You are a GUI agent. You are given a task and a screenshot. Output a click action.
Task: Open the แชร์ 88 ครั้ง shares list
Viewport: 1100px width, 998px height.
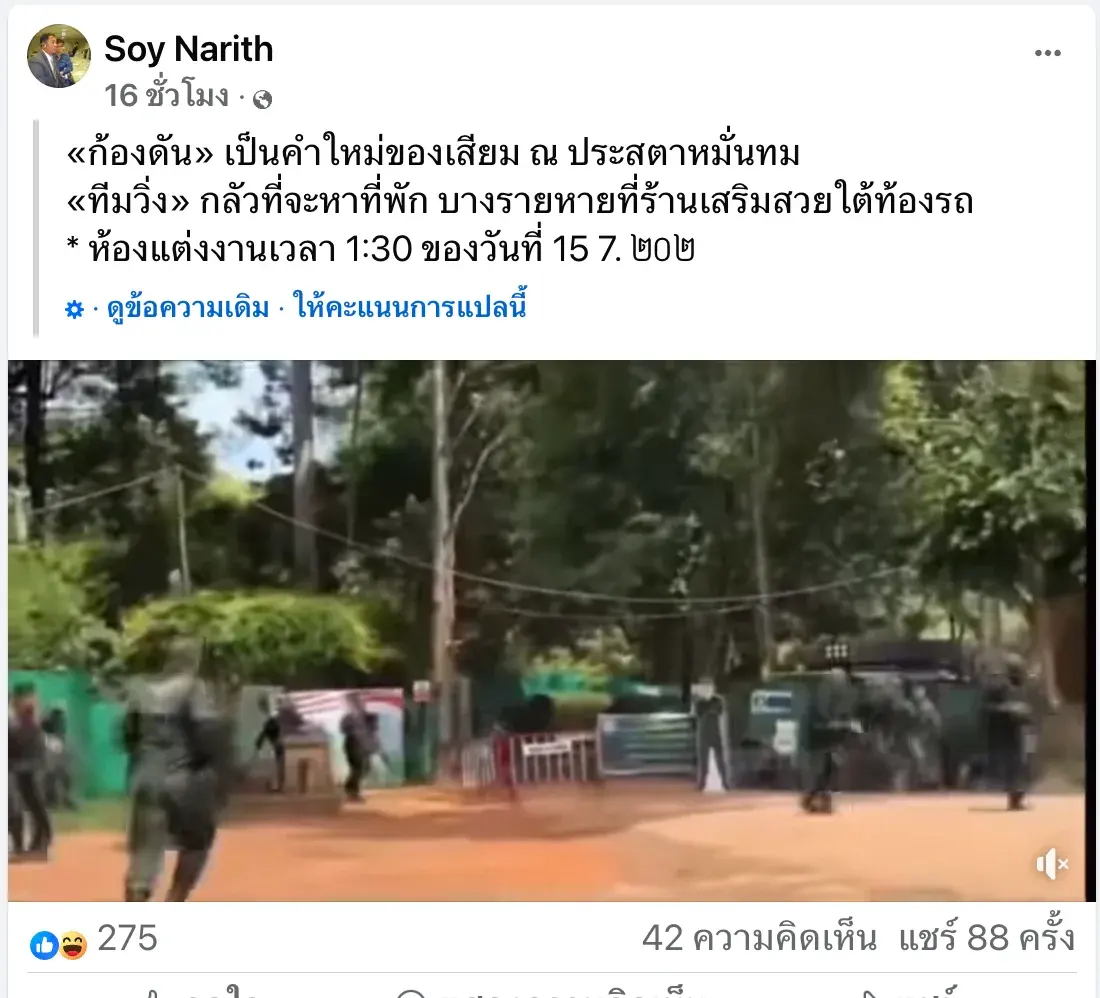tap(986, 937)
